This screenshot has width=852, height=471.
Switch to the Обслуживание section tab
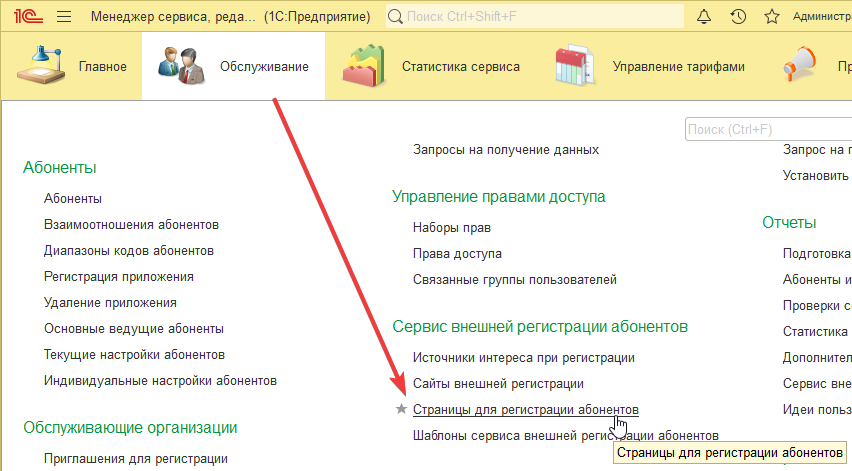(x=234, y=67)
